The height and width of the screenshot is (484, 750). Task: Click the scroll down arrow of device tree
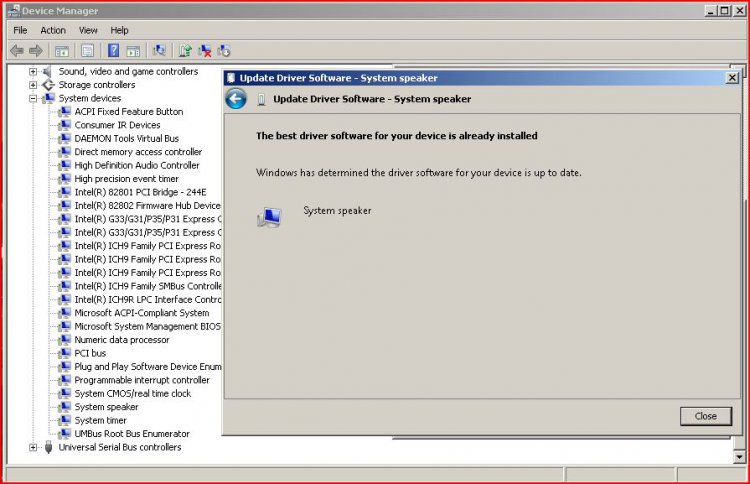739,457
